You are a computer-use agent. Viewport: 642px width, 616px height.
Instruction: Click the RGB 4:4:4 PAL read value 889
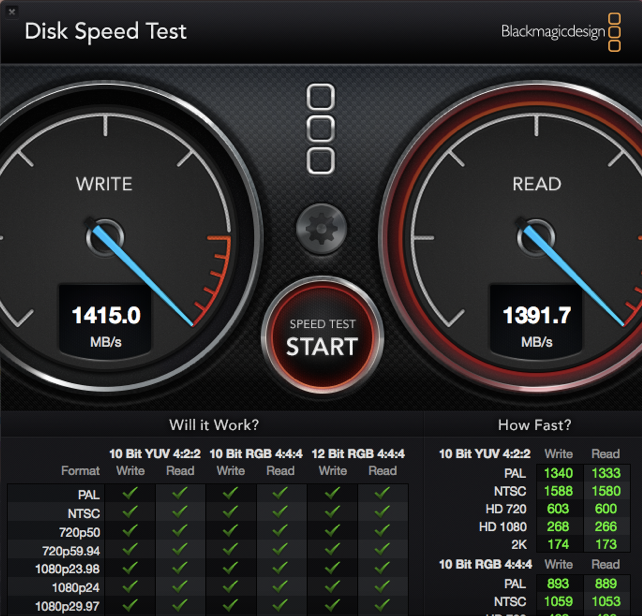click(x=606, y=583)
